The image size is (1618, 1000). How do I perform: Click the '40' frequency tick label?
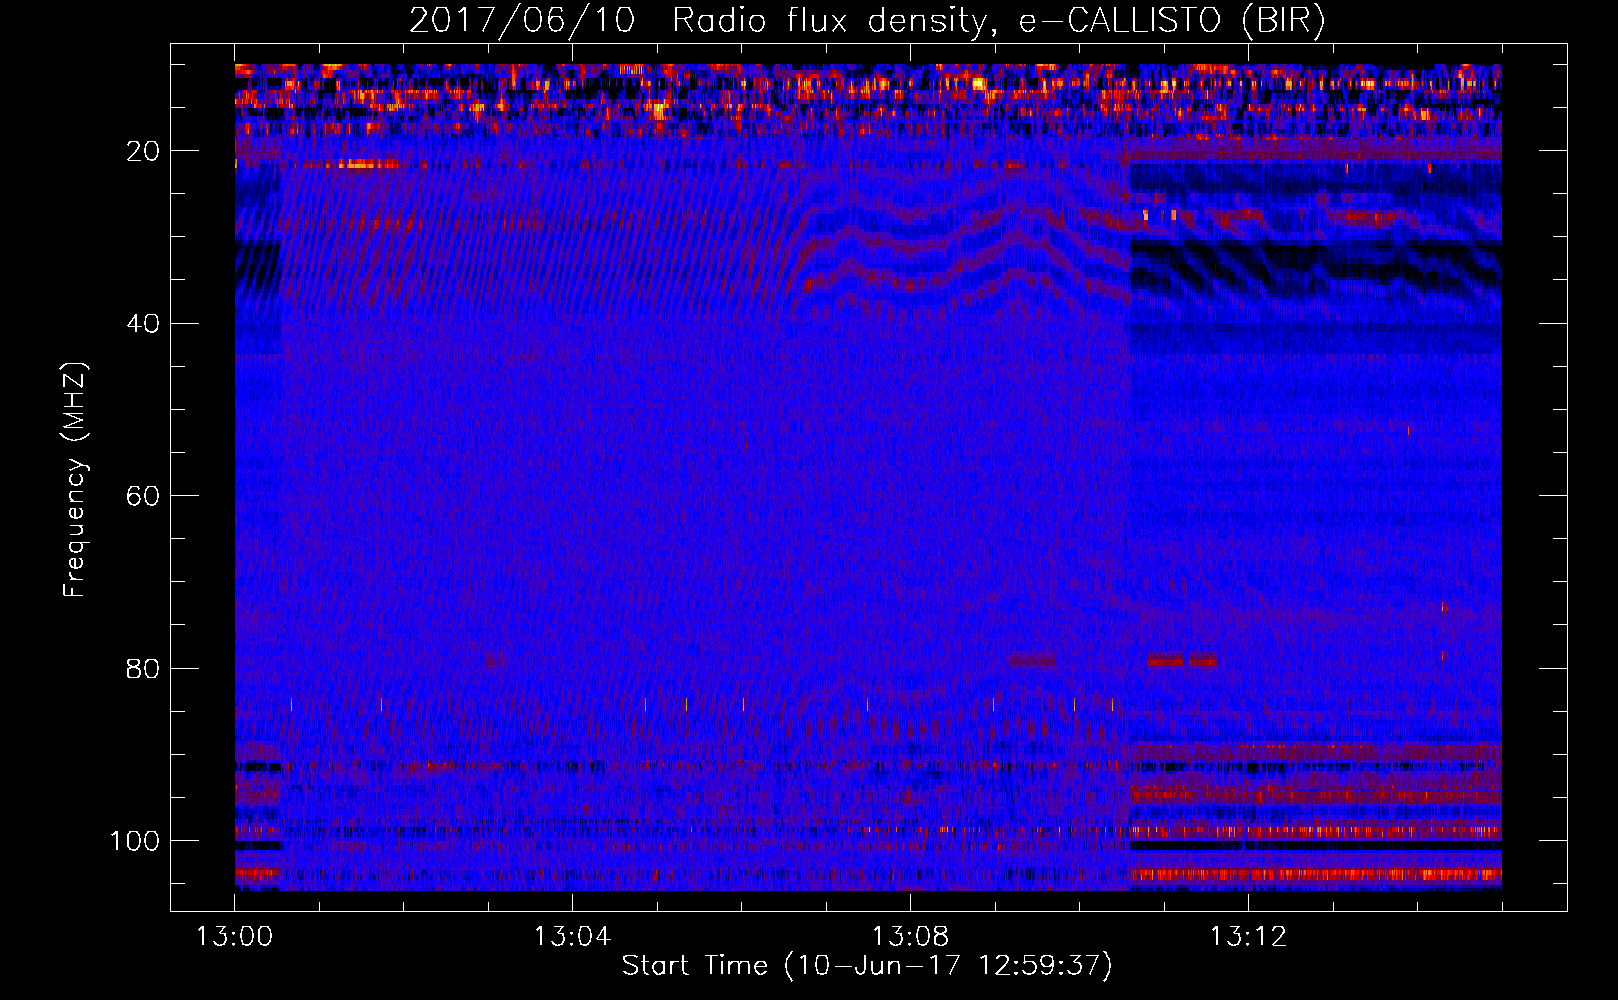144,324
